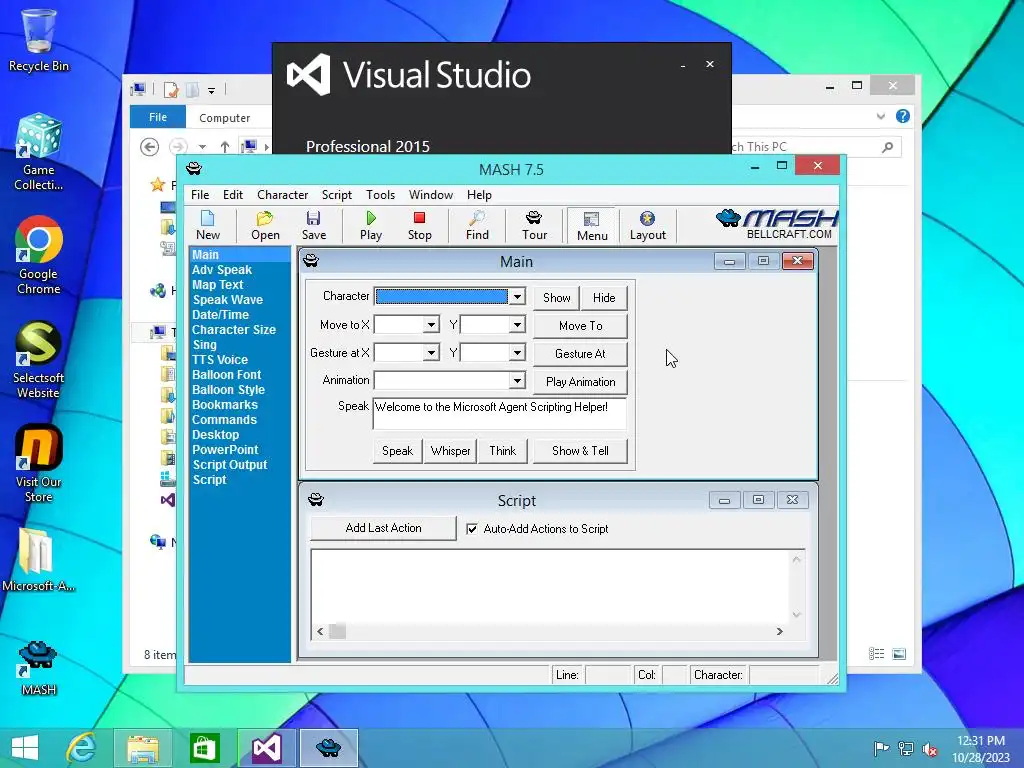The height and width of the screenshot is (768, 1024).
Task: Open the Action Center flag tray icon
Action: [x=881, y=749]
